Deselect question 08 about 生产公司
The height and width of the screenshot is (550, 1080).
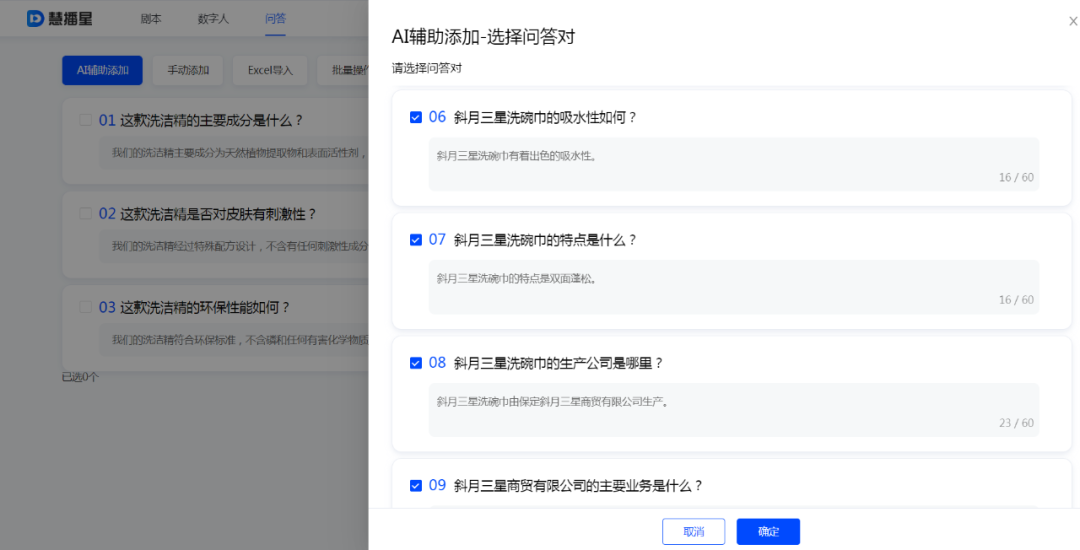416,363
